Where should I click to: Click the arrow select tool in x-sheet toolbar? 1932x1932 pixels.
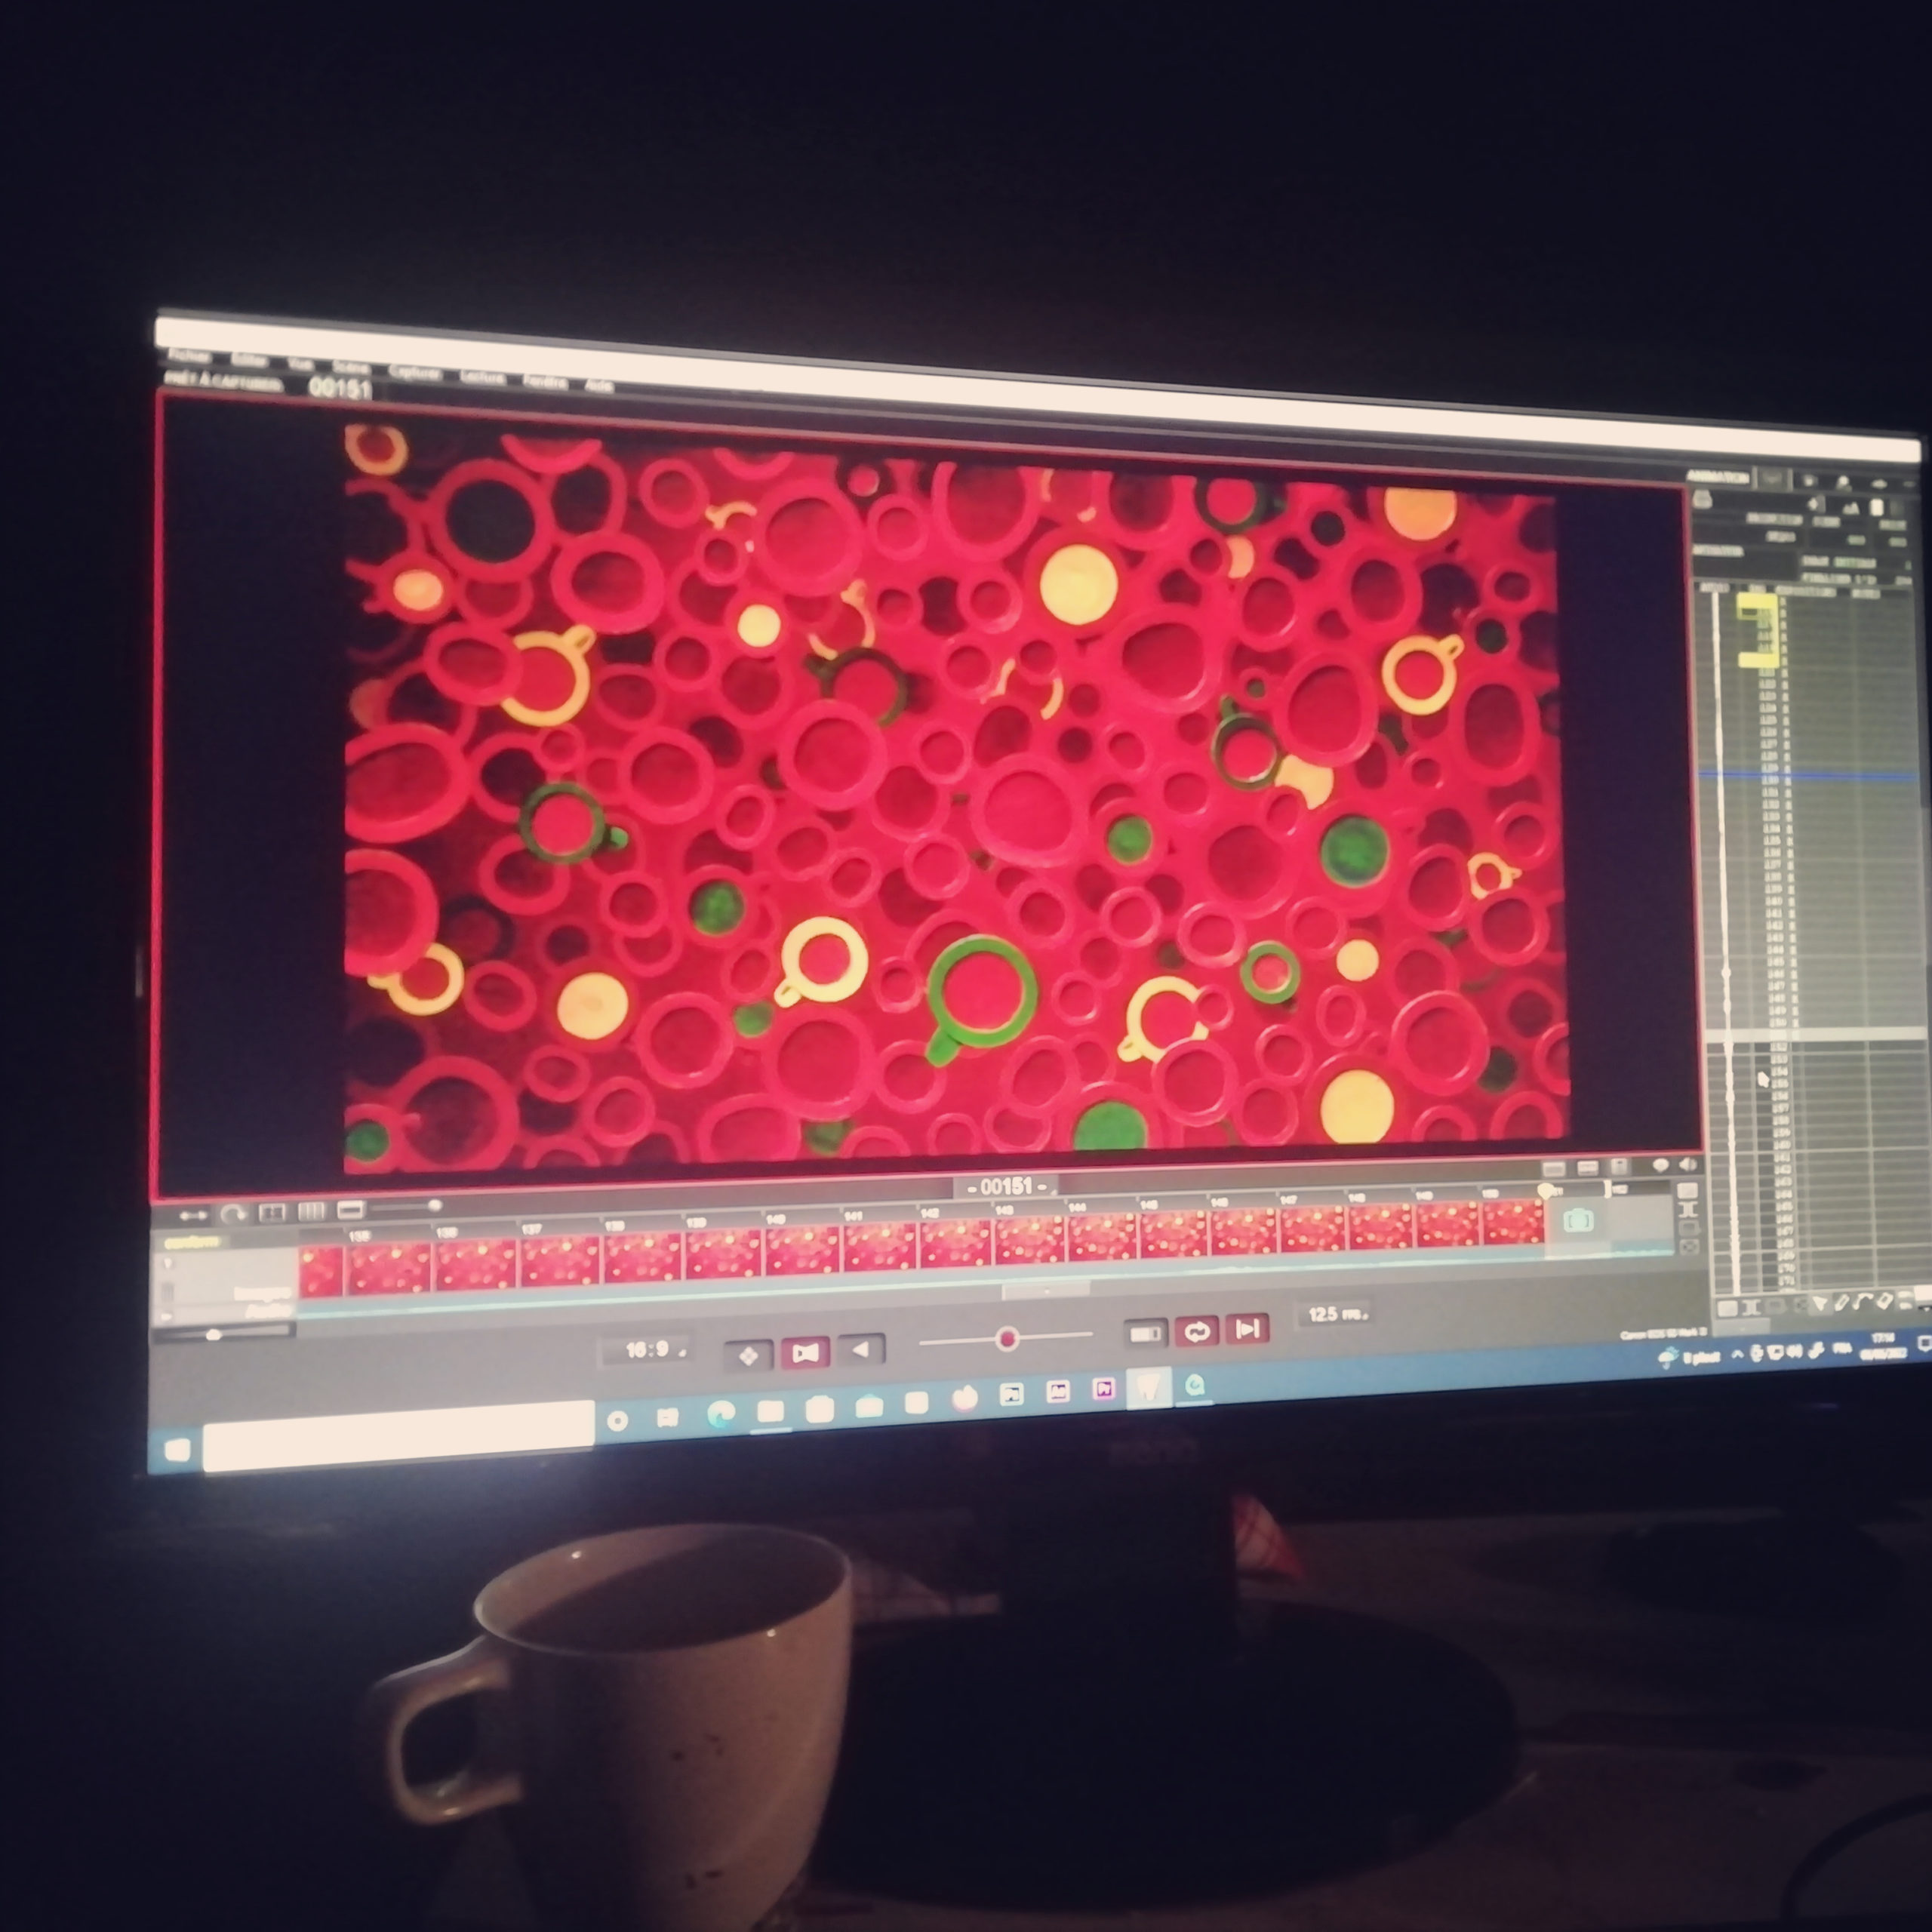tap(1820, 1303)
